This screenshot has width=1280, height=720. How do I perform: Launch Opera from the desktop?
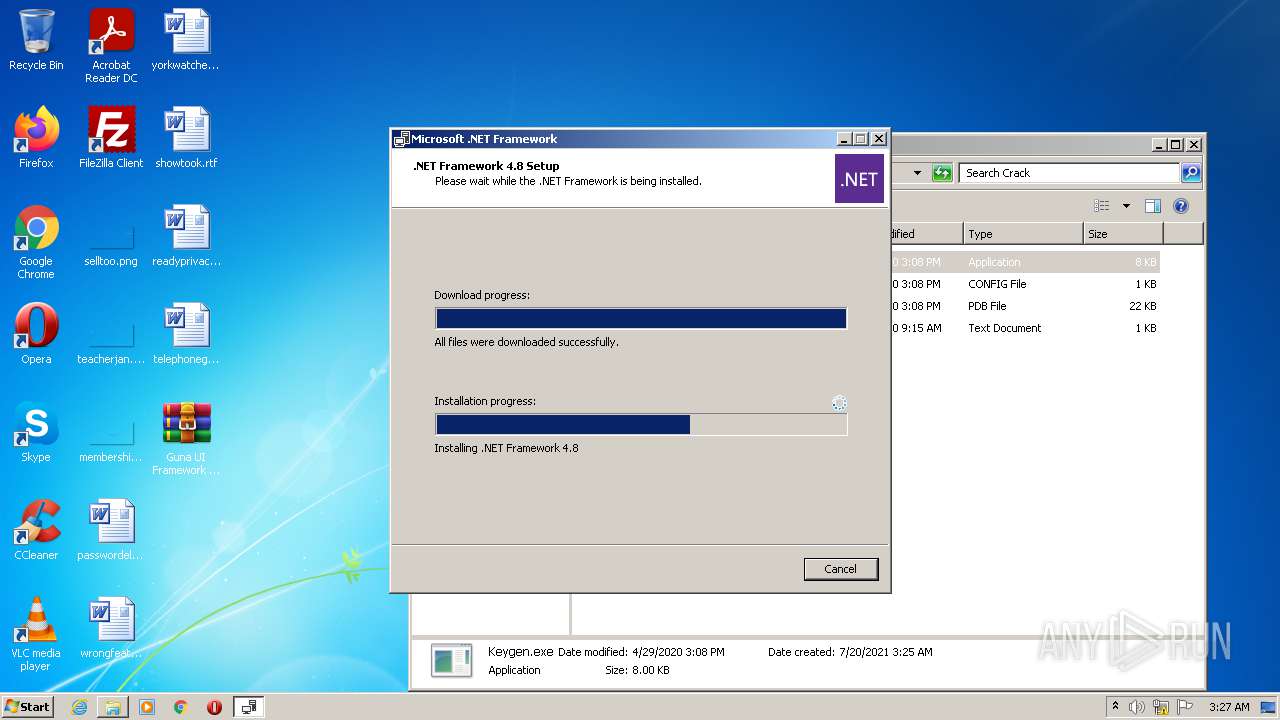(36, 334)
